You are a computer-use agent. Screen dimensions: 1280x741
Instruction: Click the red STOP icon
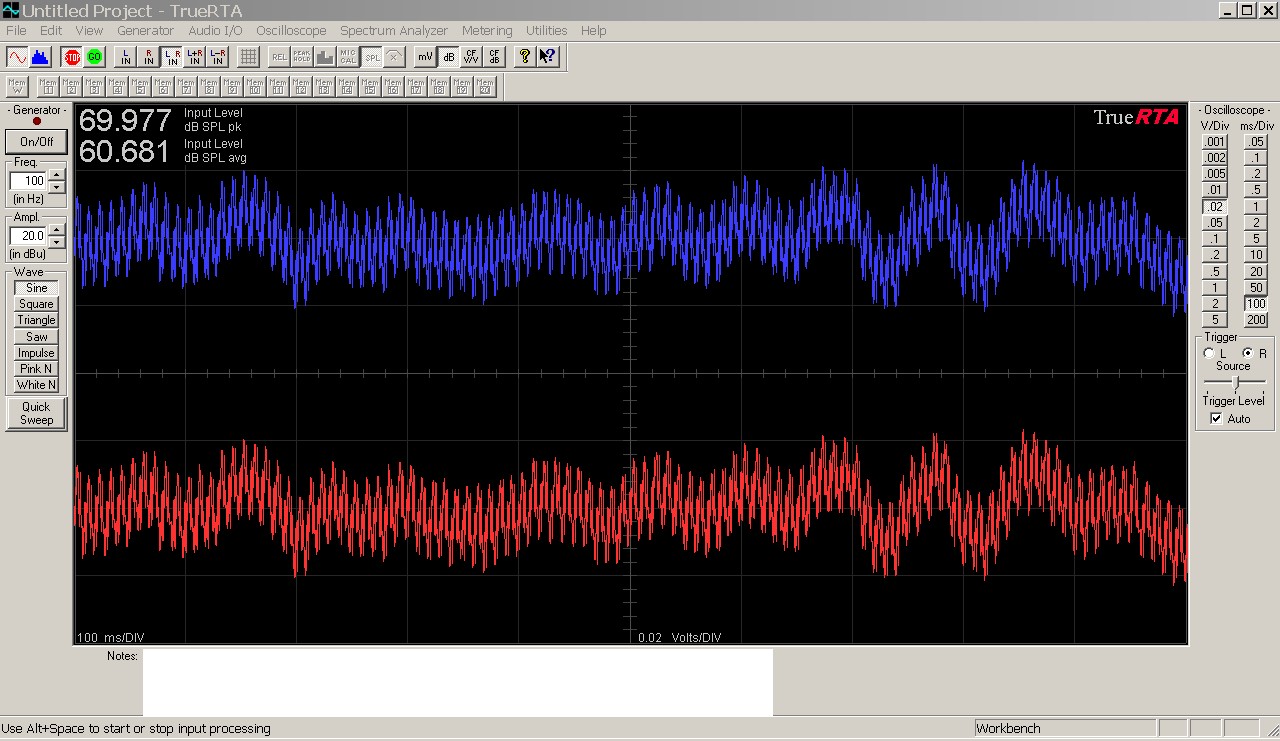tap(72, 57)
